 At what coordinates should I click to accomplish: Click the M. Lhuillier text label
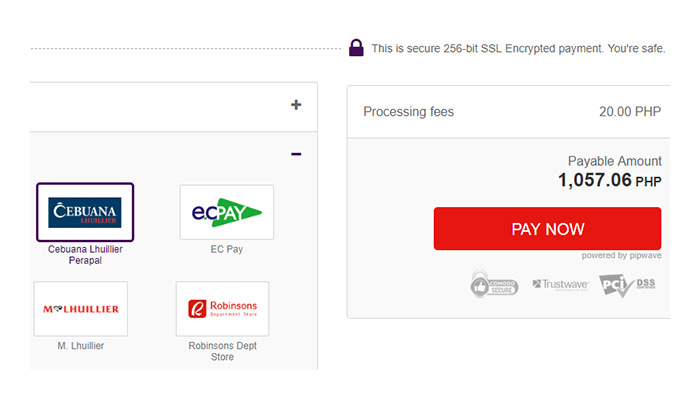coord(81,346)
